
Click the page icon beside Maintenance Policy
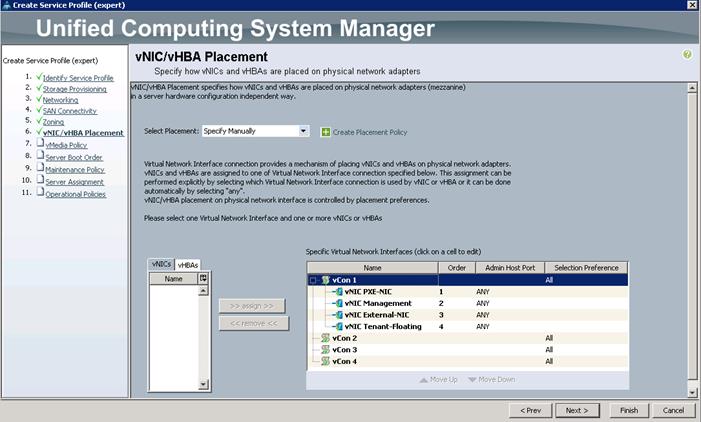tap(40, 168)
